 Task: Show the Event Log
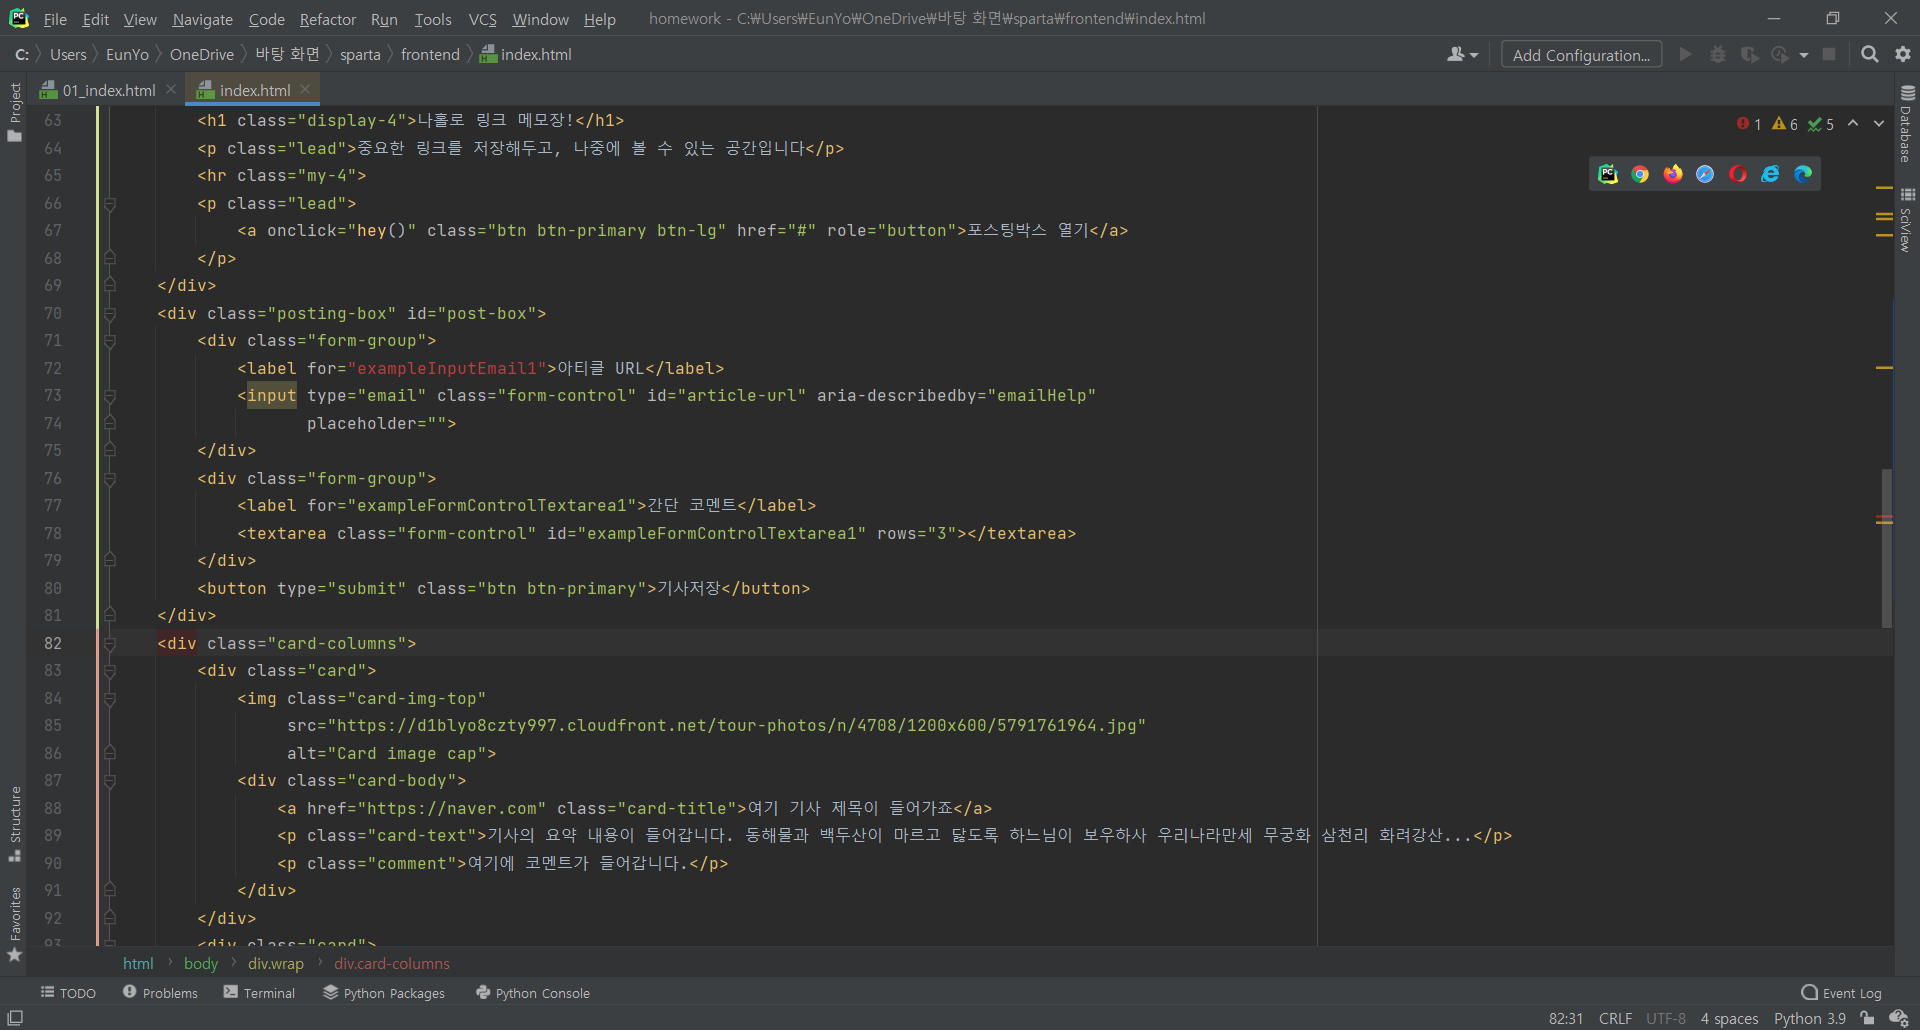click(1841, 992)
